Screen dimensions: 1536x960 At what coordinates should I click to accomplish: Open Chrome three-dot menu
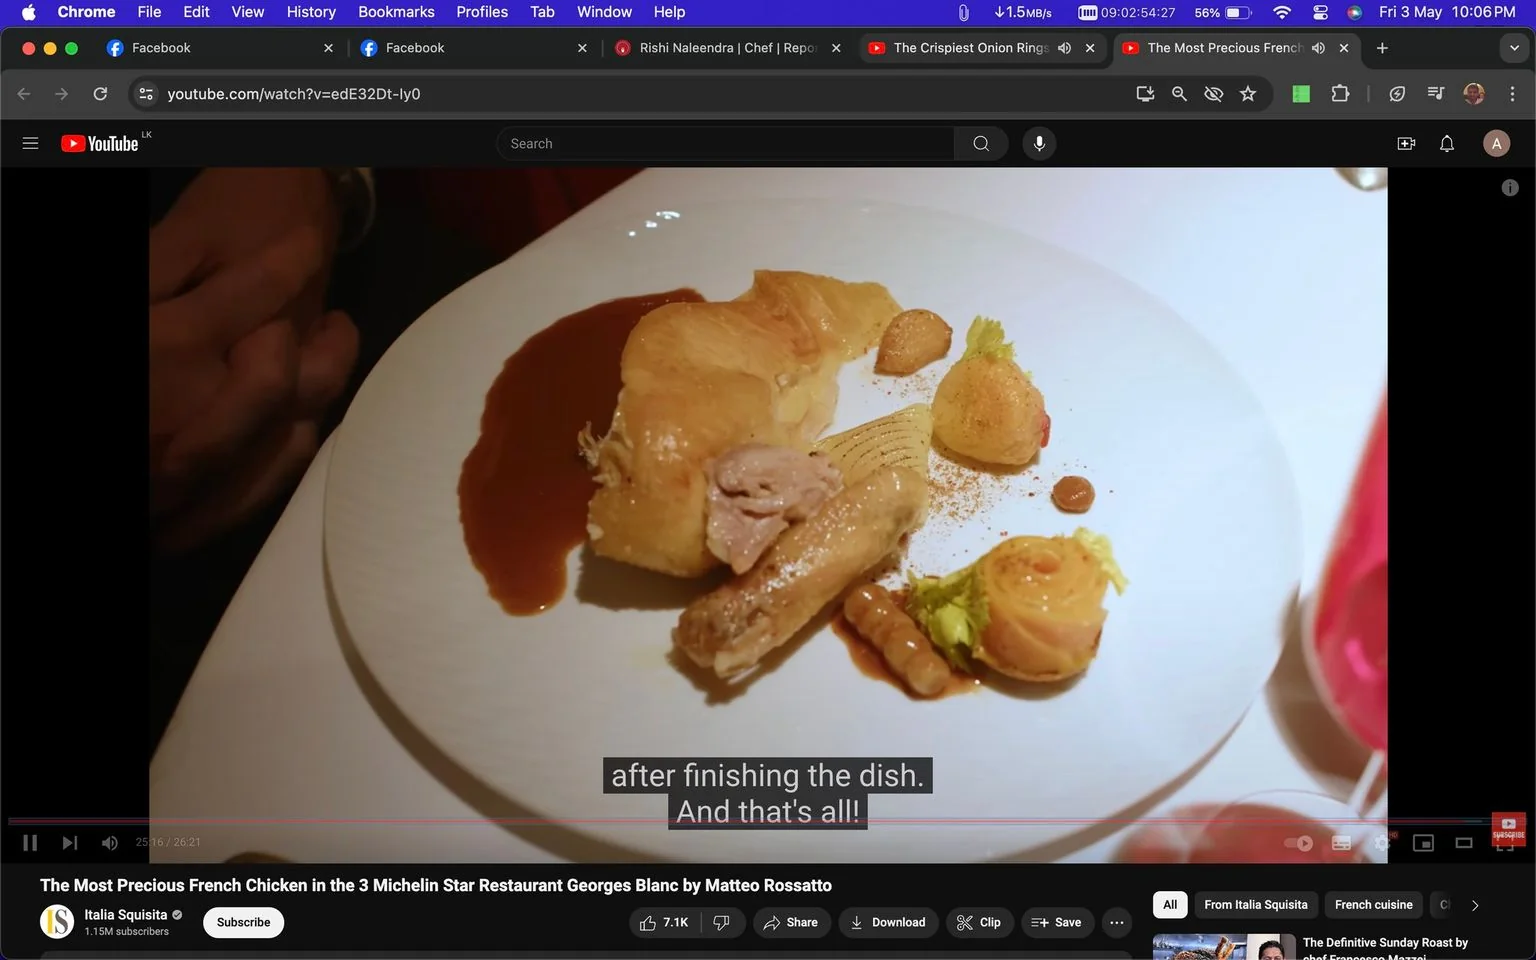[x=1512, y=93]
